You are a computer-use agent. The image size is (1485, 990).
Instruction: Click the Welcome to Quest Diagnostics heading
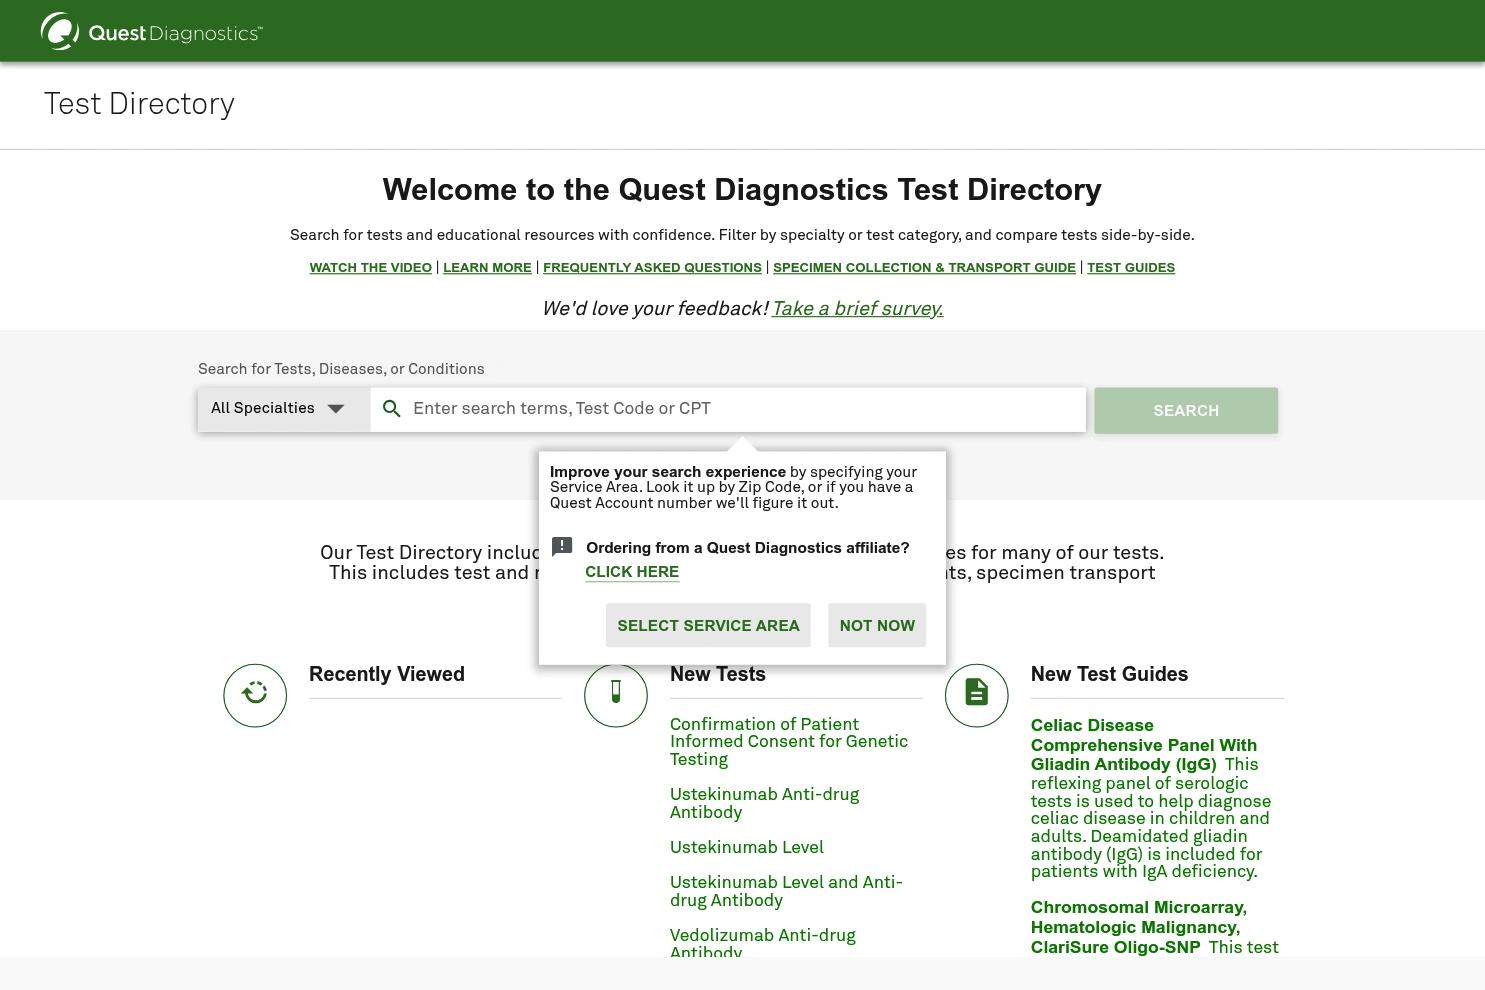[x=742, y=190]
